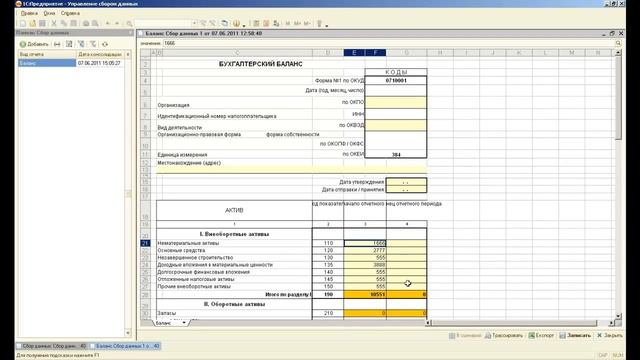Viewport: 640px width, 360px height.
Task: Open the Окна menu
Action: tap(49, 13)
